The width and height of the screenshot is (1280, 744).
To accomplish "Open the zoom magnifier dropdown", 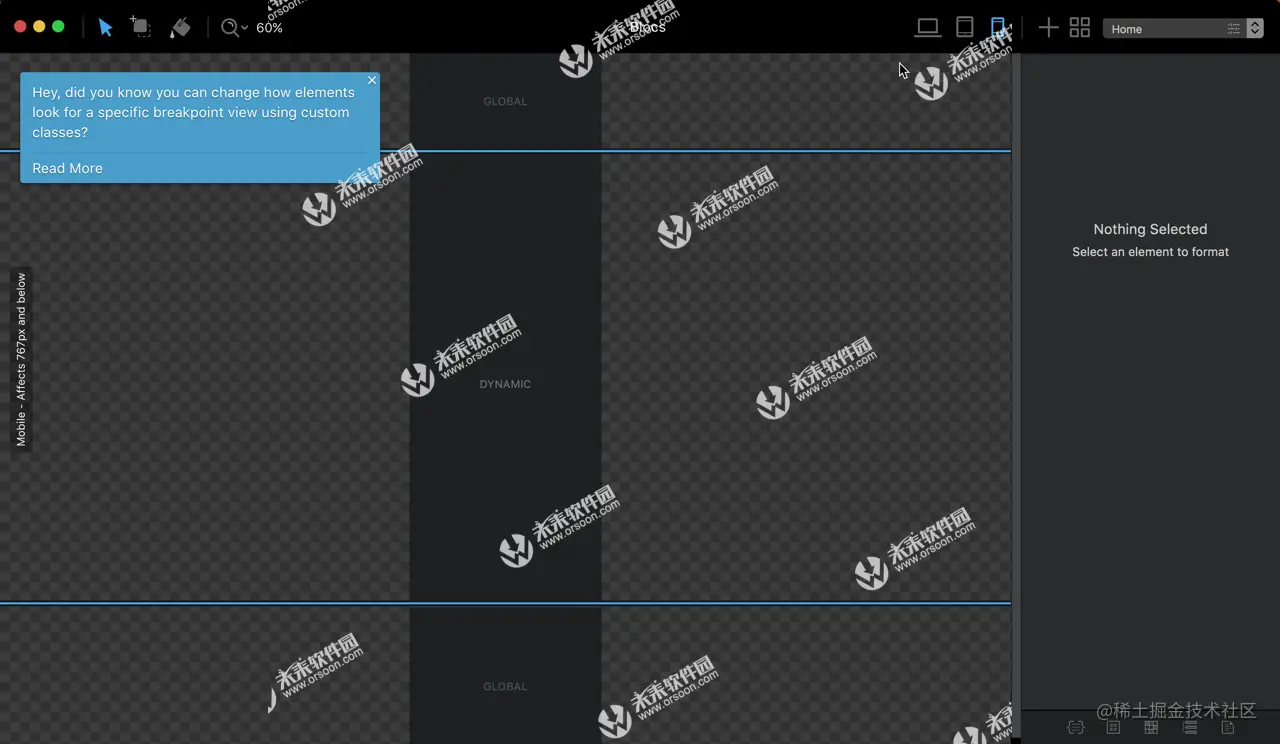I will (234, 28).
